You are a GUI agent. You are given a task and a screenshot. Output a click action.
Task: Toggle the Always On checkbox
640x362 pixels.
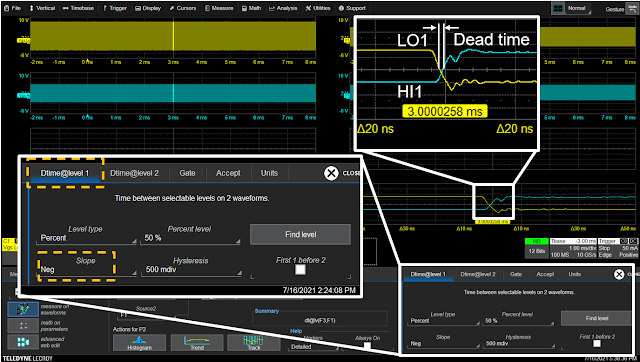367,346
